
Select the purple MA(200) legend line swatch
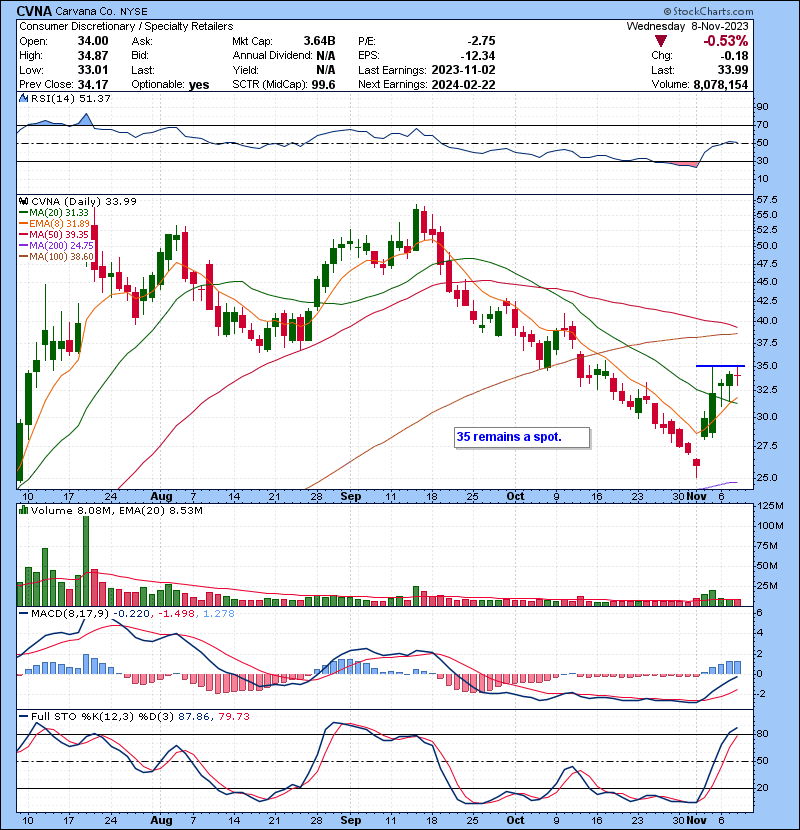click(x=23, y=245)
